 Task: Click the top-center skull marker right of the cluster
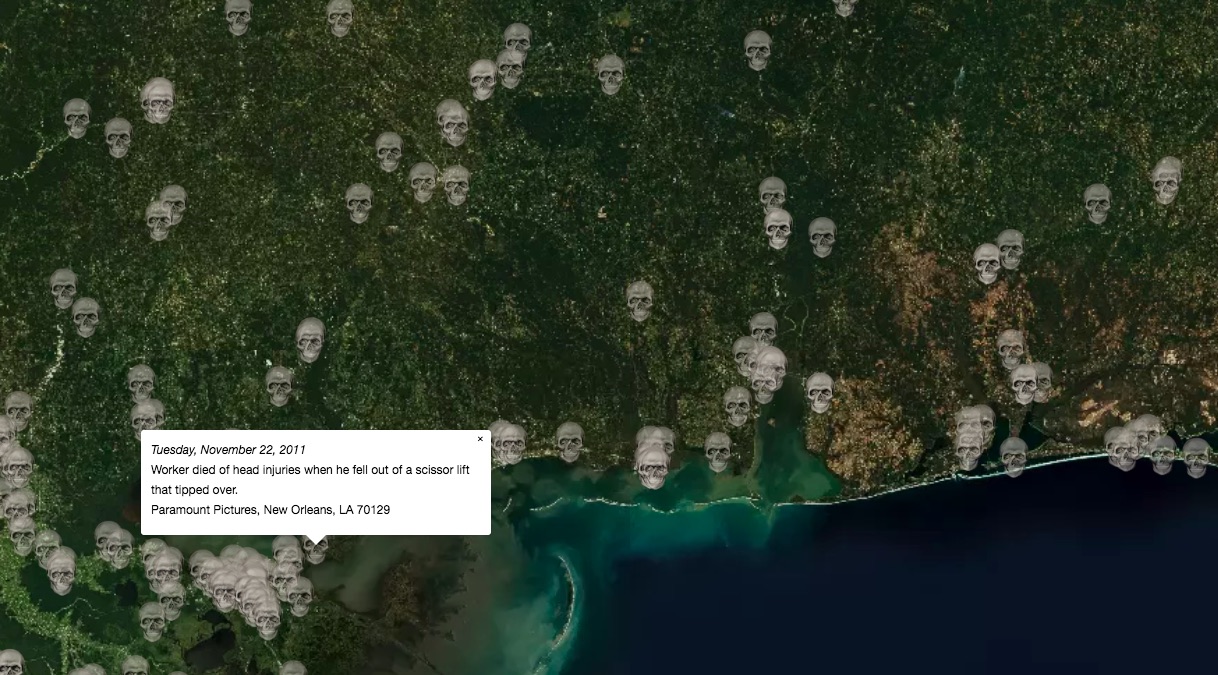[610, 74]
